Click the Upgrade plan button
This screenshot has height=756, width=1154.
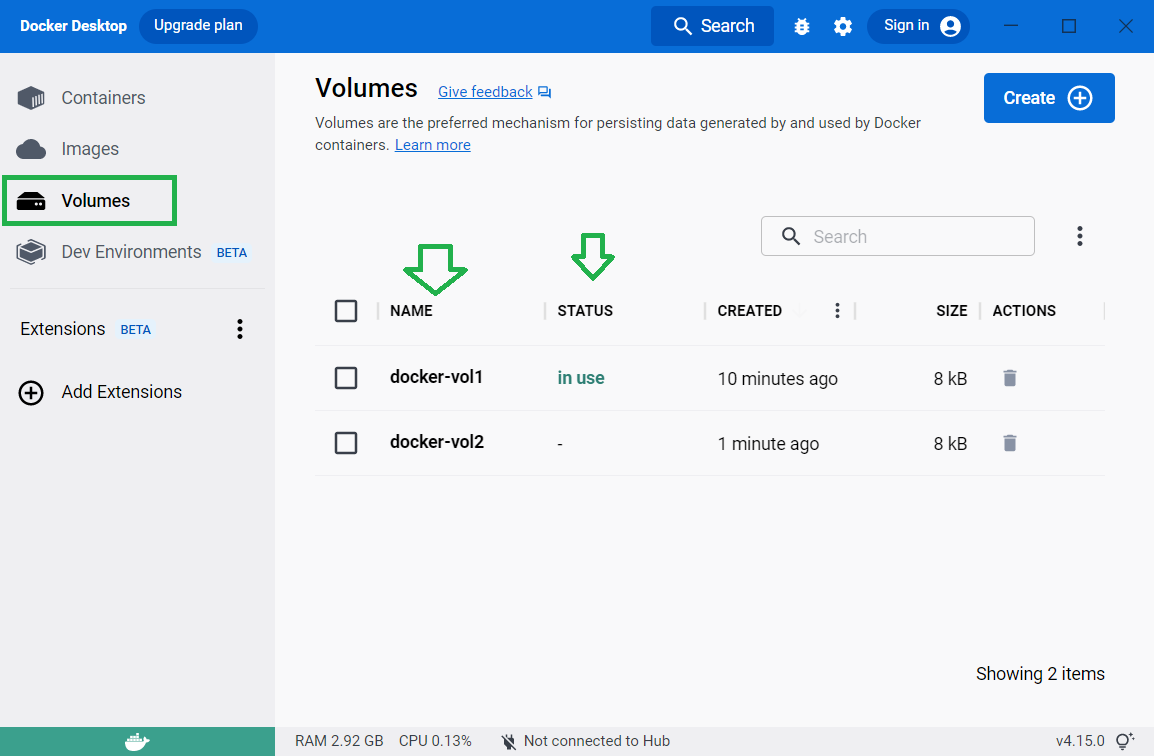[198, 26]
